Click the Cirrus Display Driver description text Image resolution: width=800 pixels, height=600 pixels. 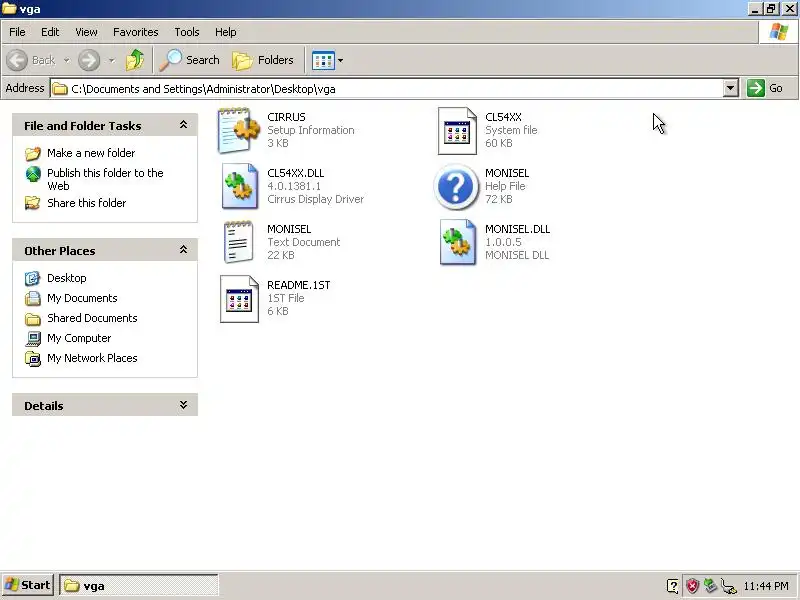(x=315, y=199)
